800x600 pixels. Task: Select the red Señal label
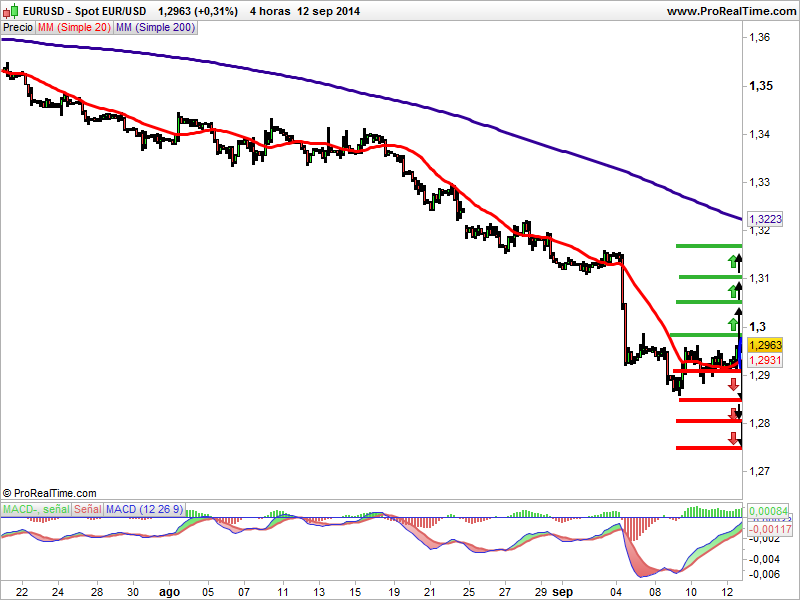pos(88,509)
